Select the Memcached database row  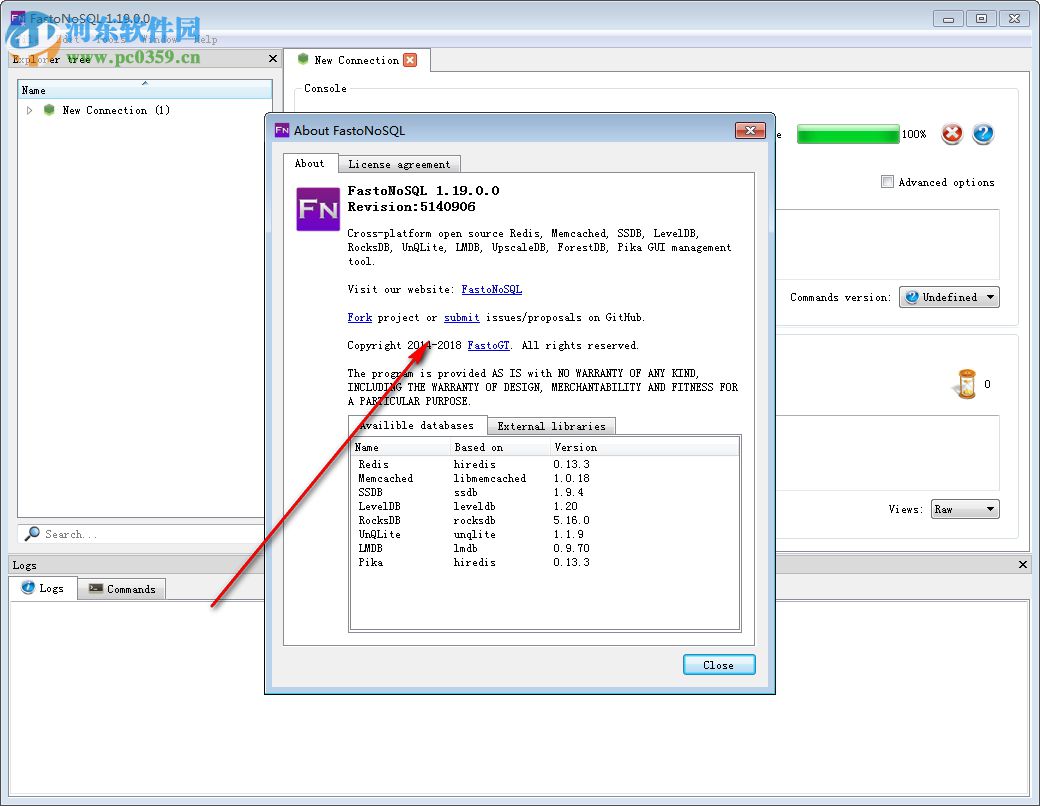[544, 478]
